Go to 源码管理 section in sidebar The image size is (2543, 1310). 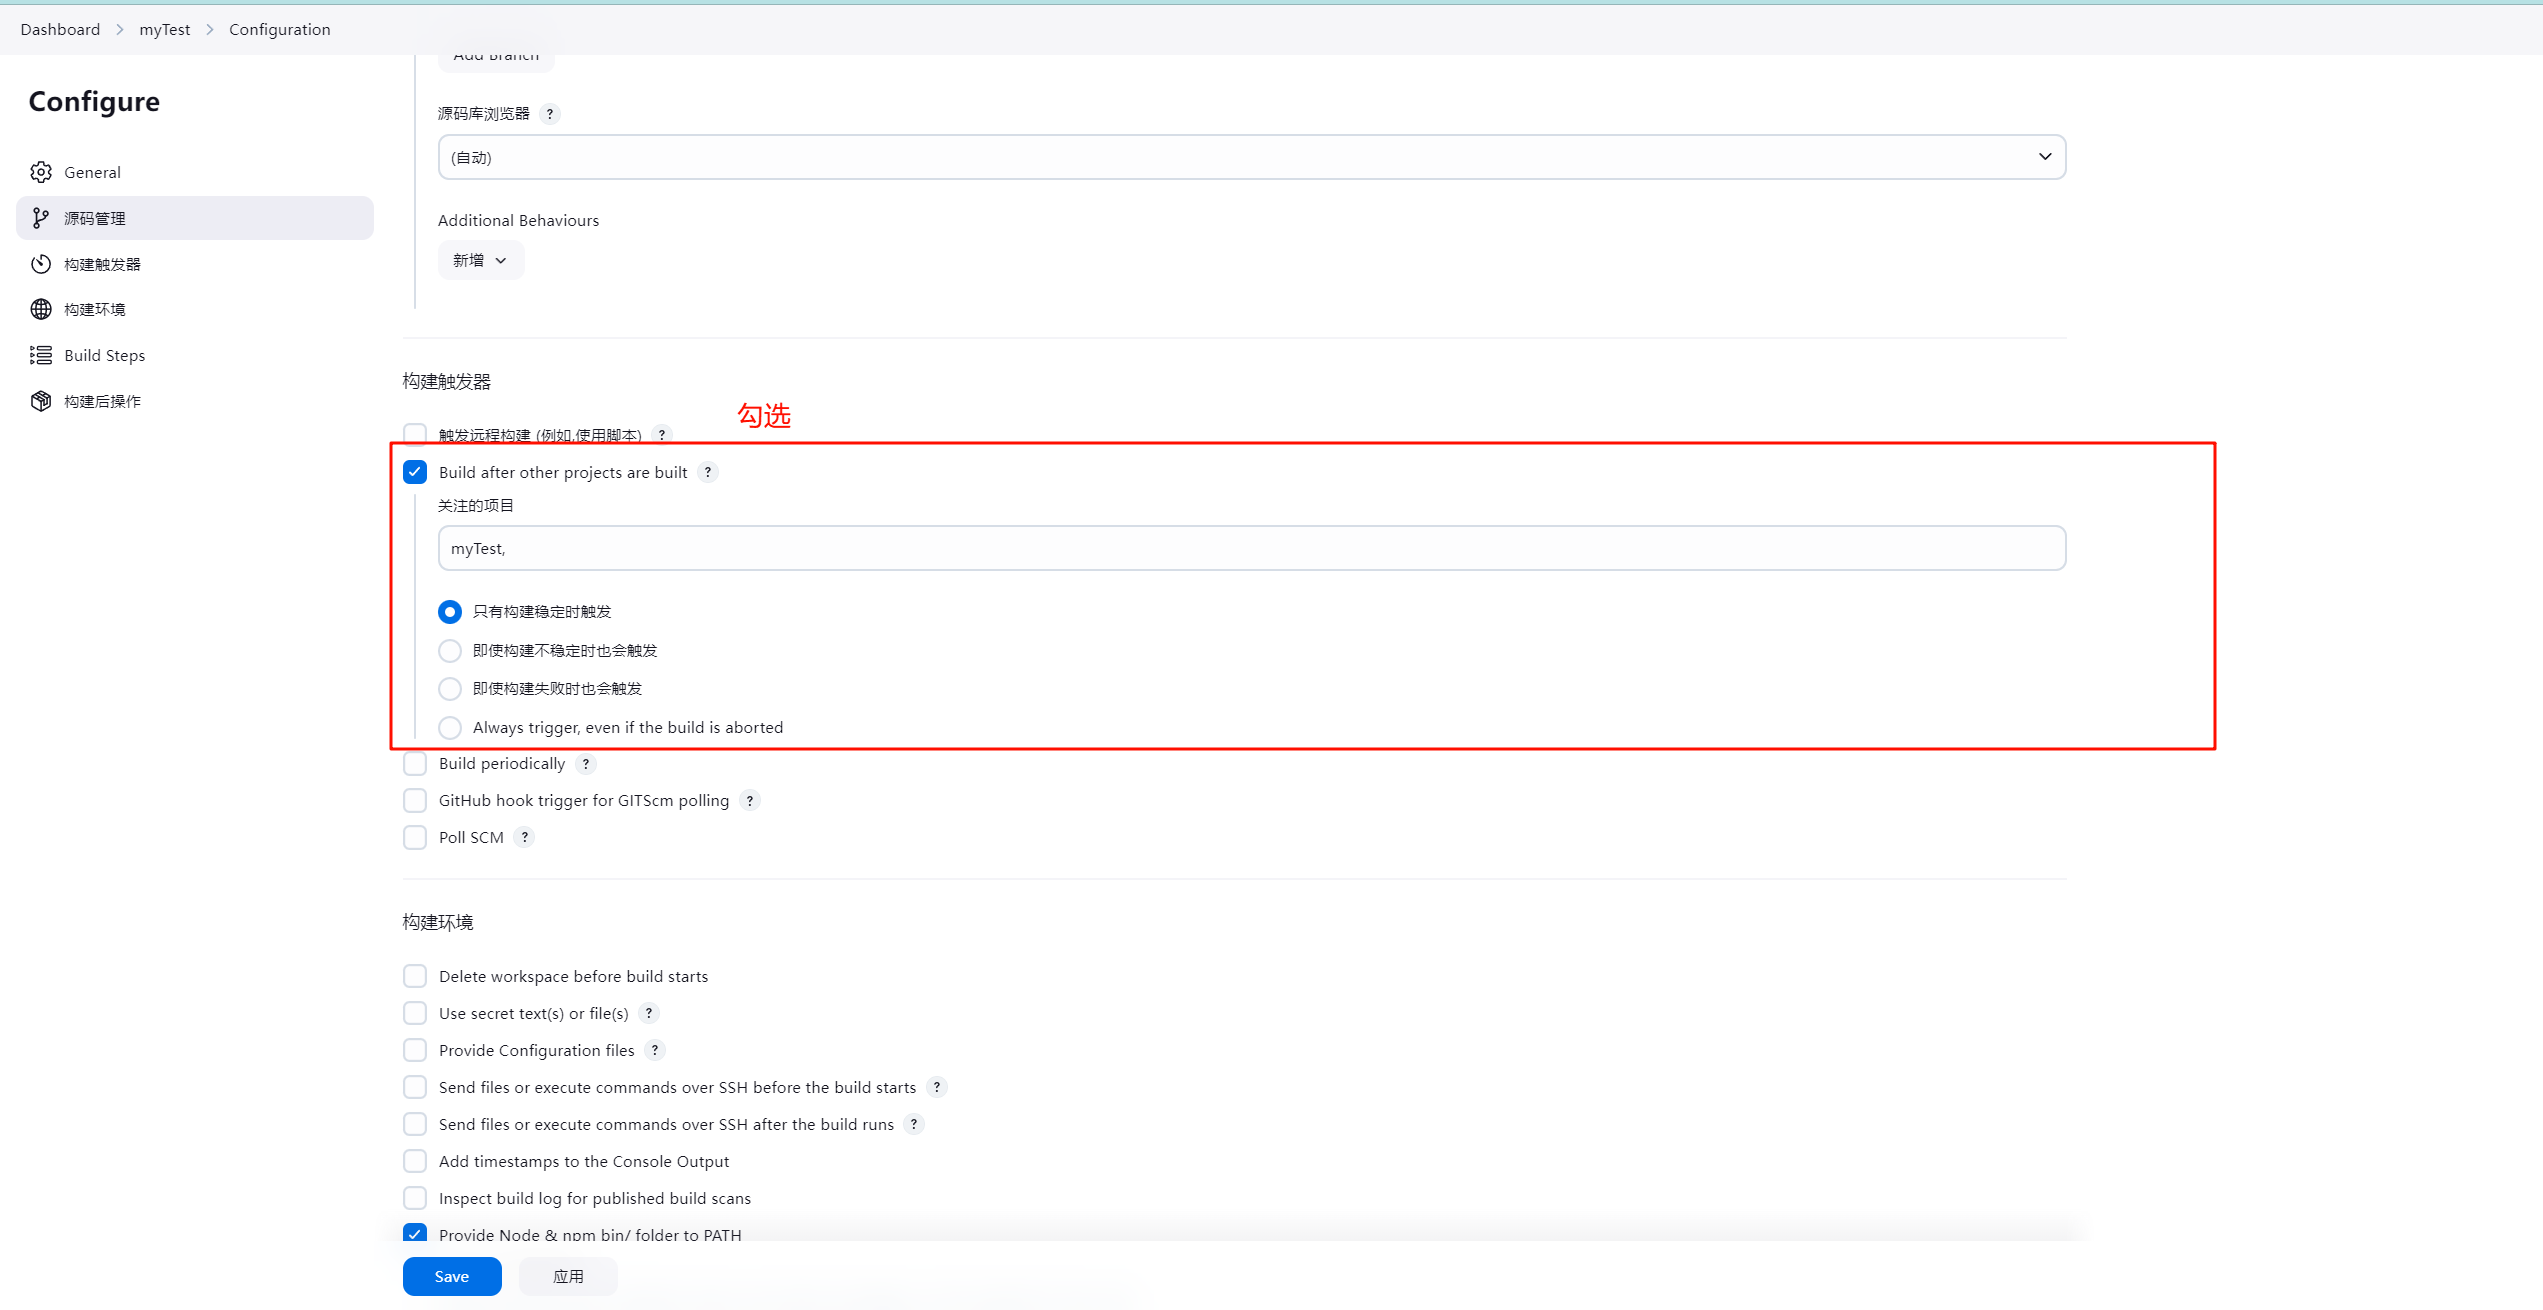pyautogui.click(x=195, y=218)
